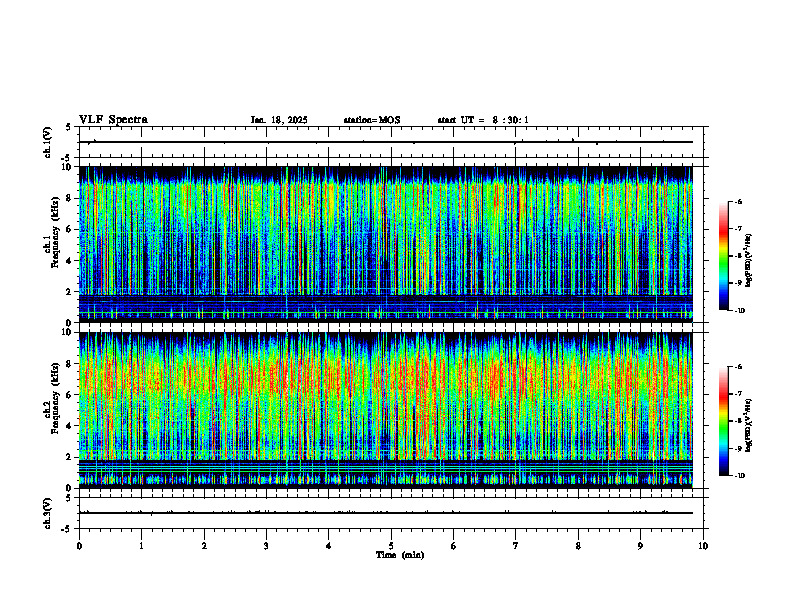This screenshot has width=792, height=612.
Task: Click the "-9" label on ch.2 color bar
Action: (x=738, y=448)
